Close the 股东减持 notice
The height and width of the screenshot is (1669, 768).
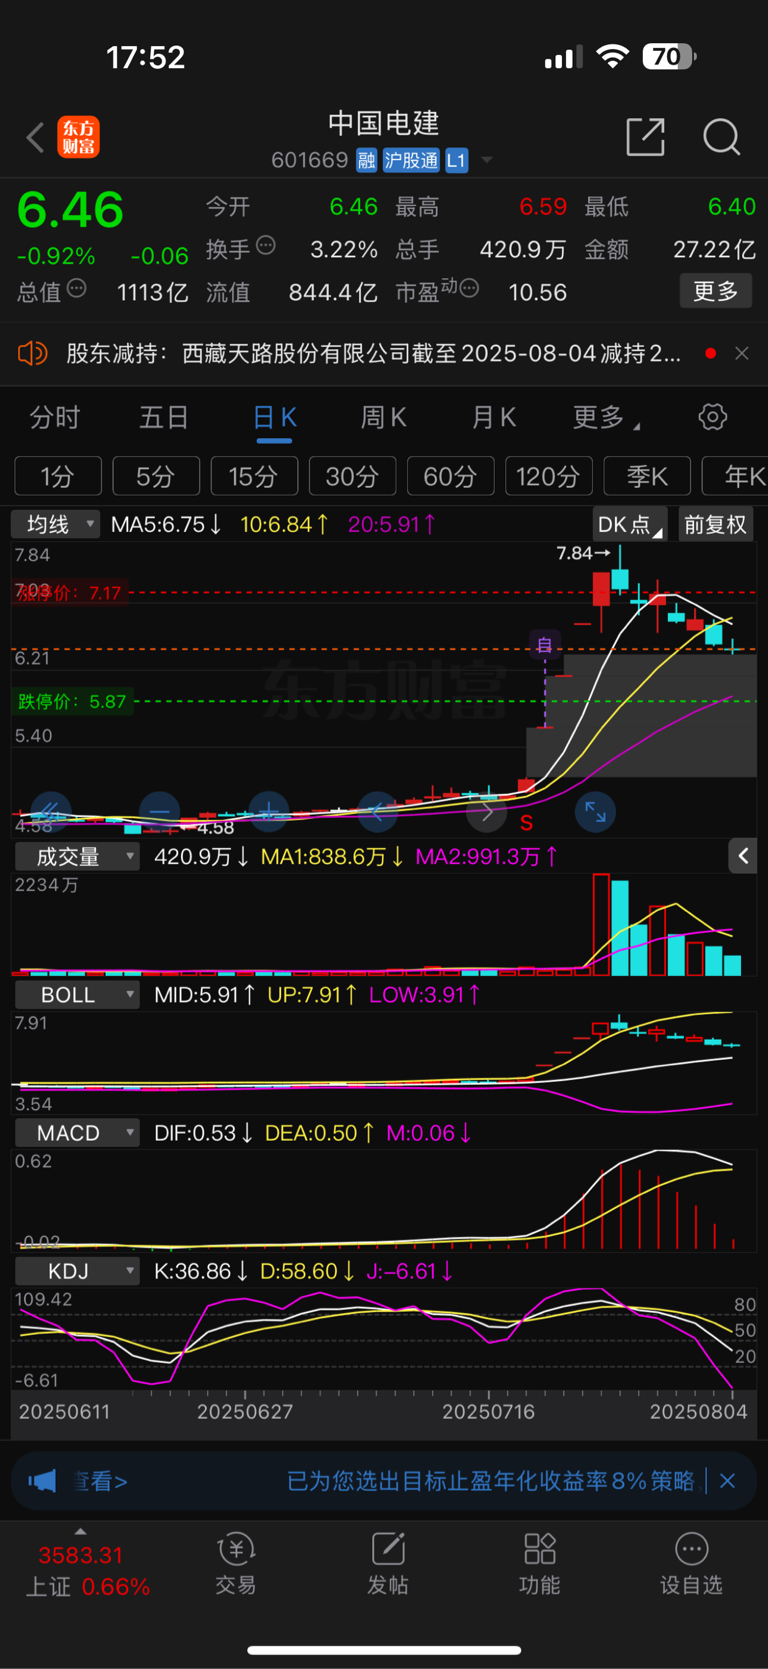pyautogui.click(x=742, y=353)
